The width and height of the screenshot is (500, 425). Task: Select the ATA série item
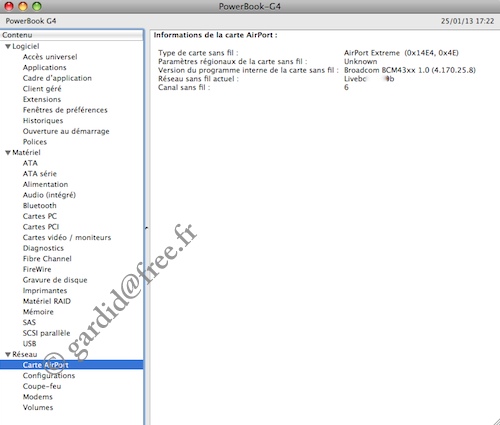(x=40, y=174)
